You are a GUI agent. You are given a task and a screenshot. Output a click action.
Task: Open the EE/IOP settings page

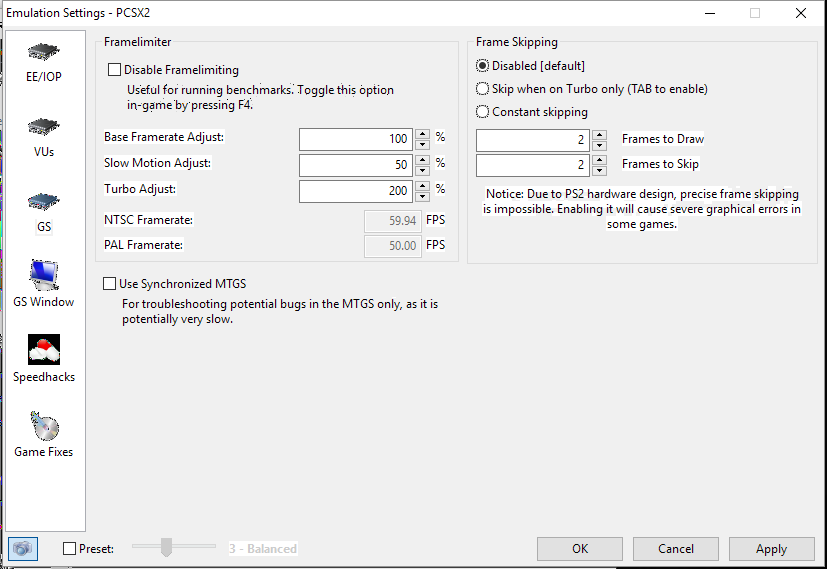click(44, 62)
